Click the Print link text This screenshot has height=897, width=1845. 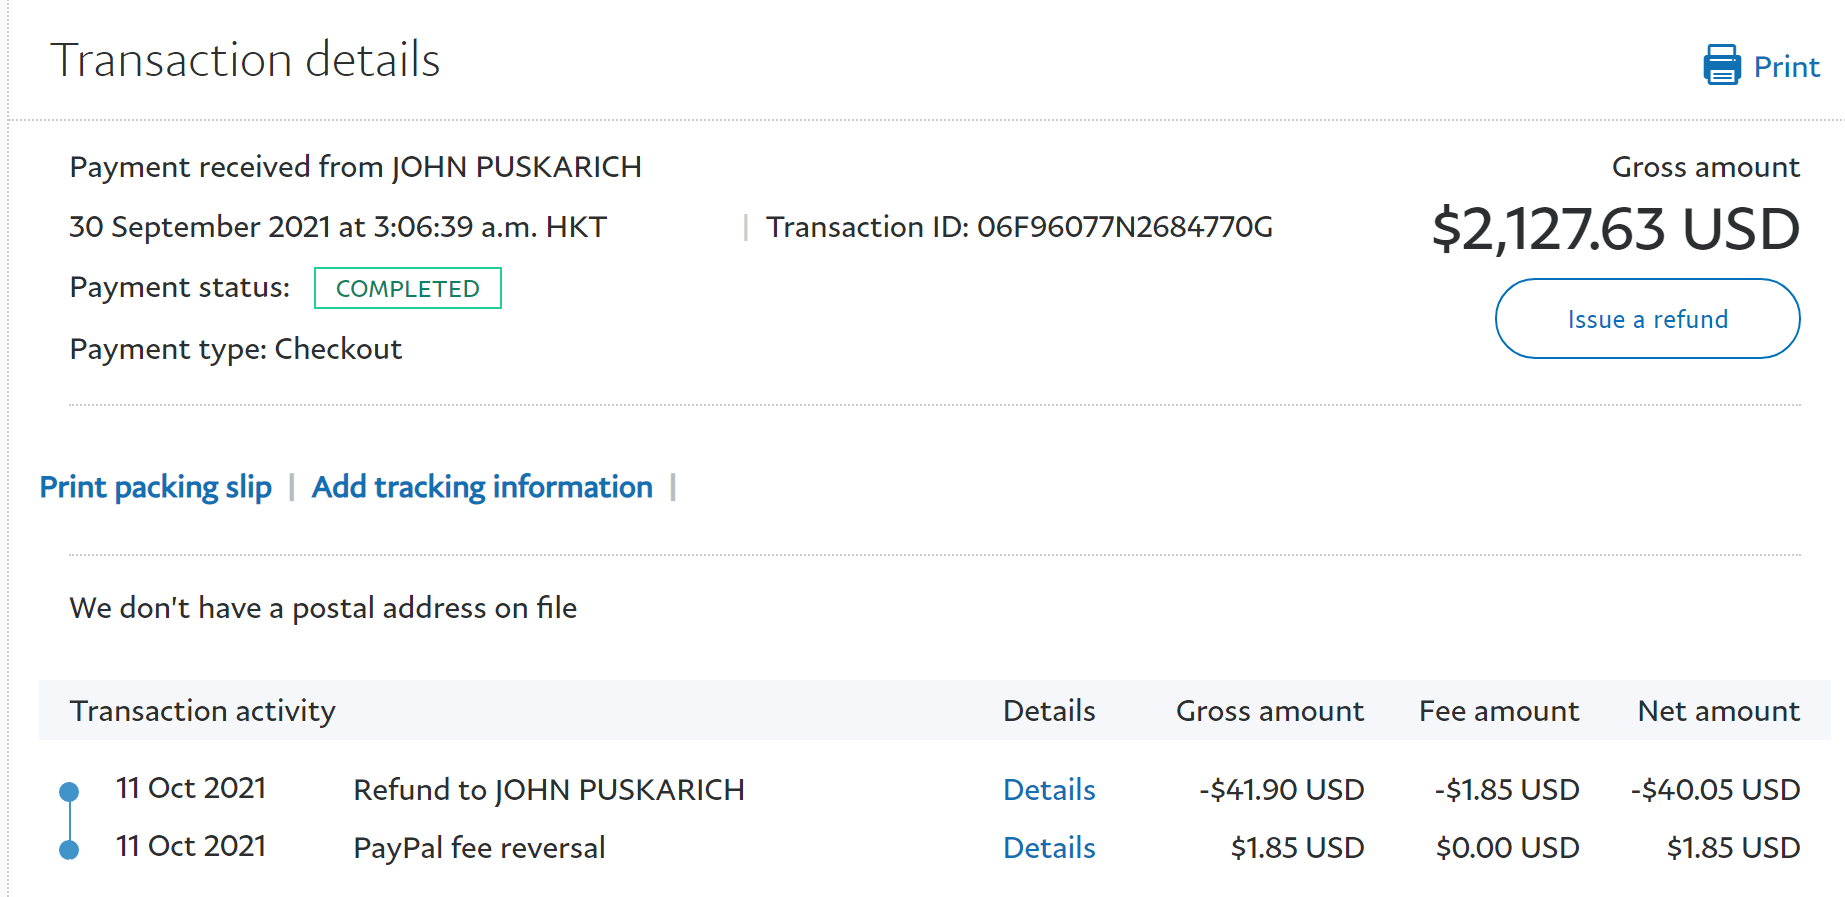(x=1786, y=67)
